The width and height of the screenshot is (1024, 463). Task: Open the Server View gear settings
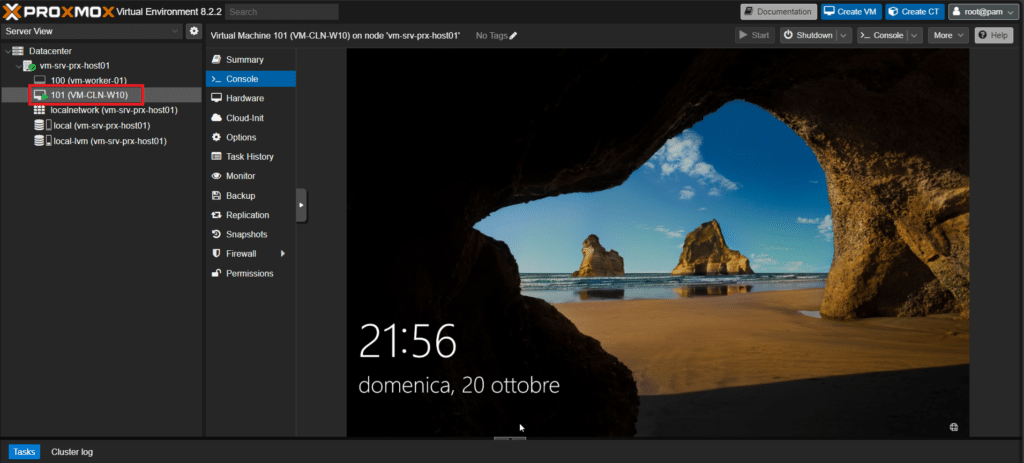pos(193,31)
